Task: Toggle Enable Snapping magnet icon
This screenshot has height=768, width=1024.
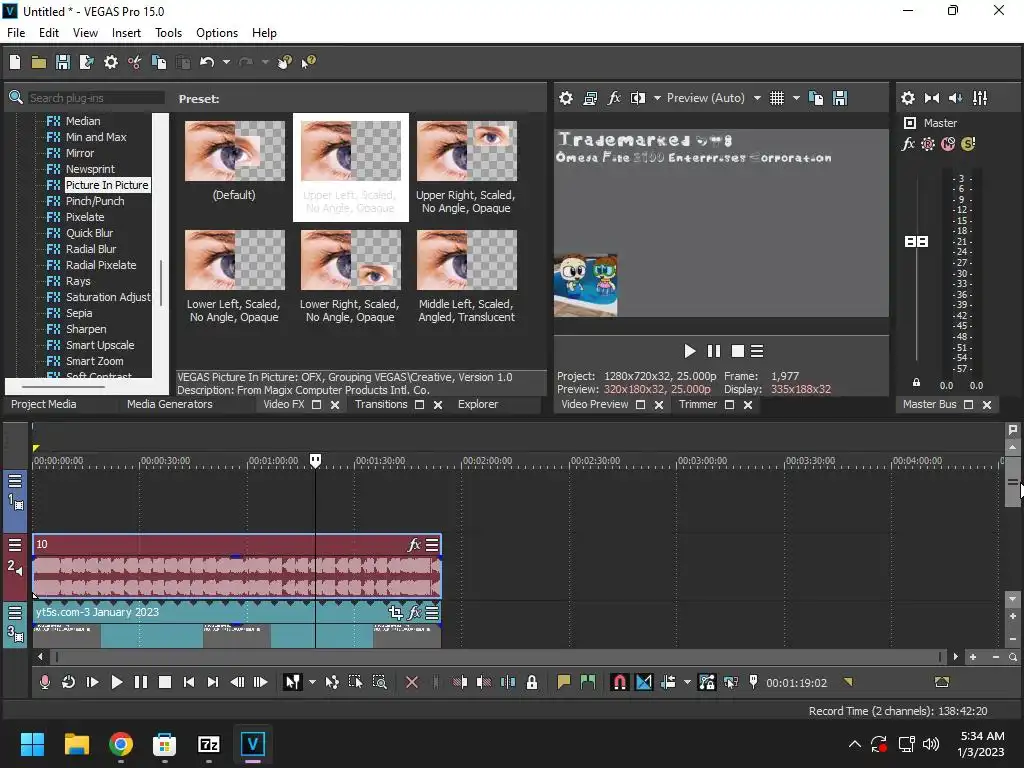Action: (x=619, y=682)
